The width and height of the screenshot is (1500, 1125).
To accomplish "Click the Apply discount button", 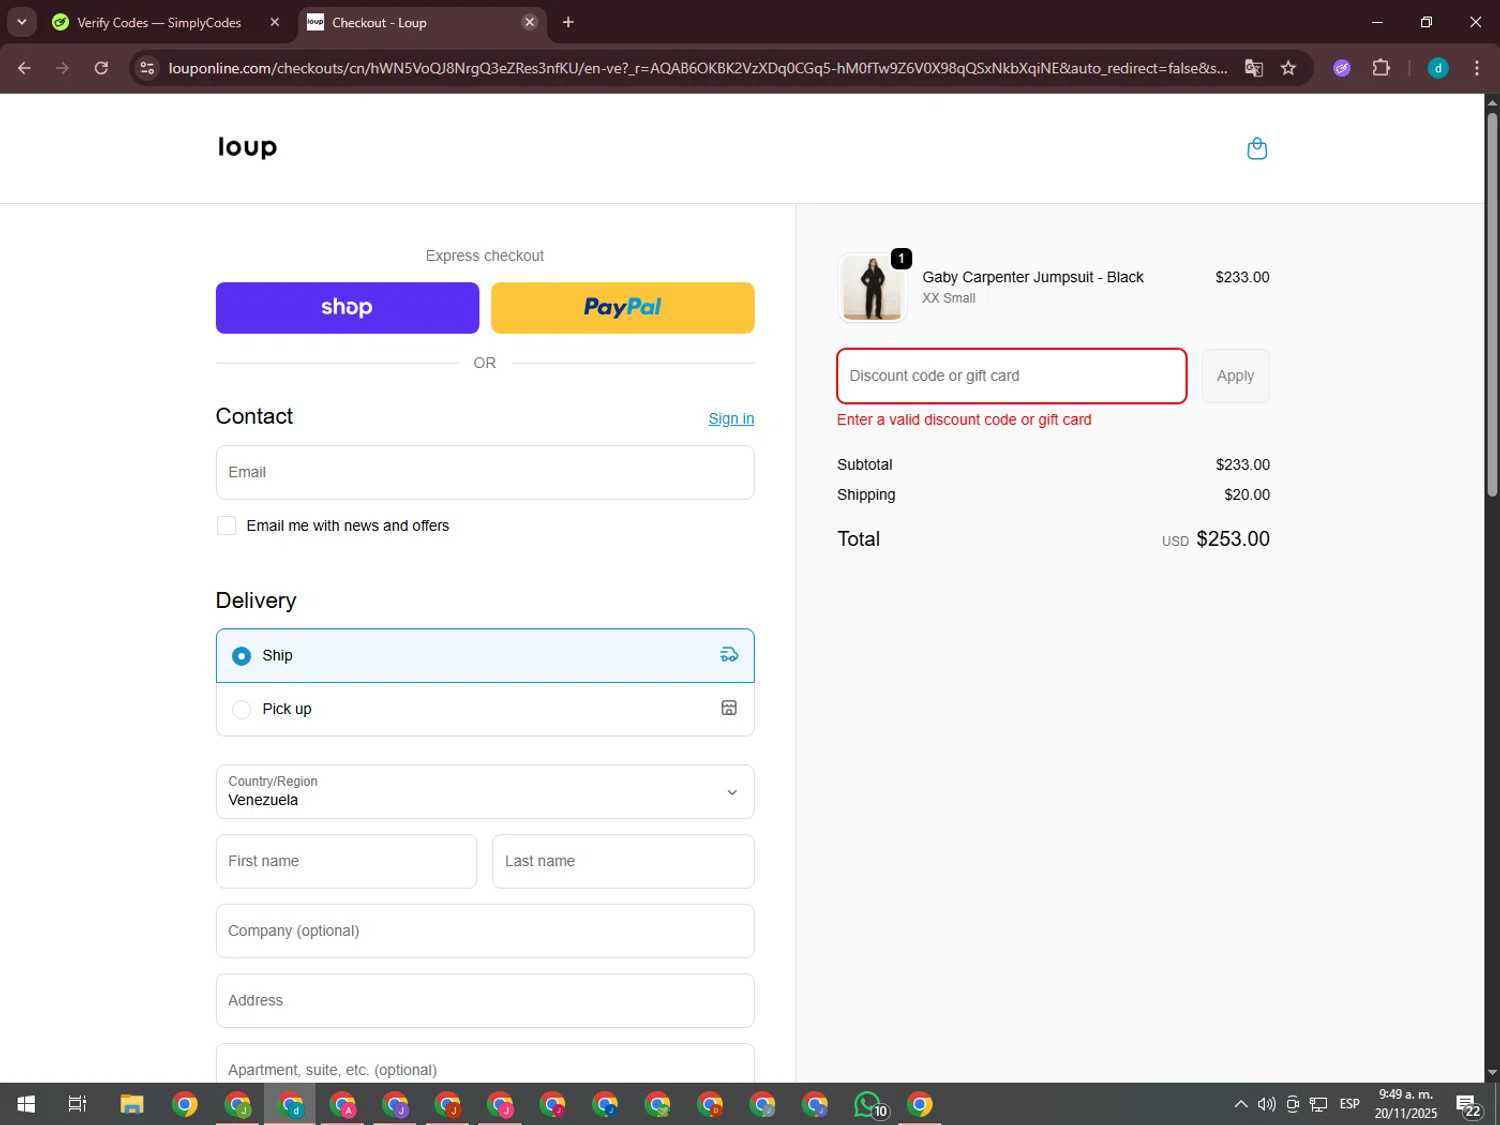I will 1235,376.
